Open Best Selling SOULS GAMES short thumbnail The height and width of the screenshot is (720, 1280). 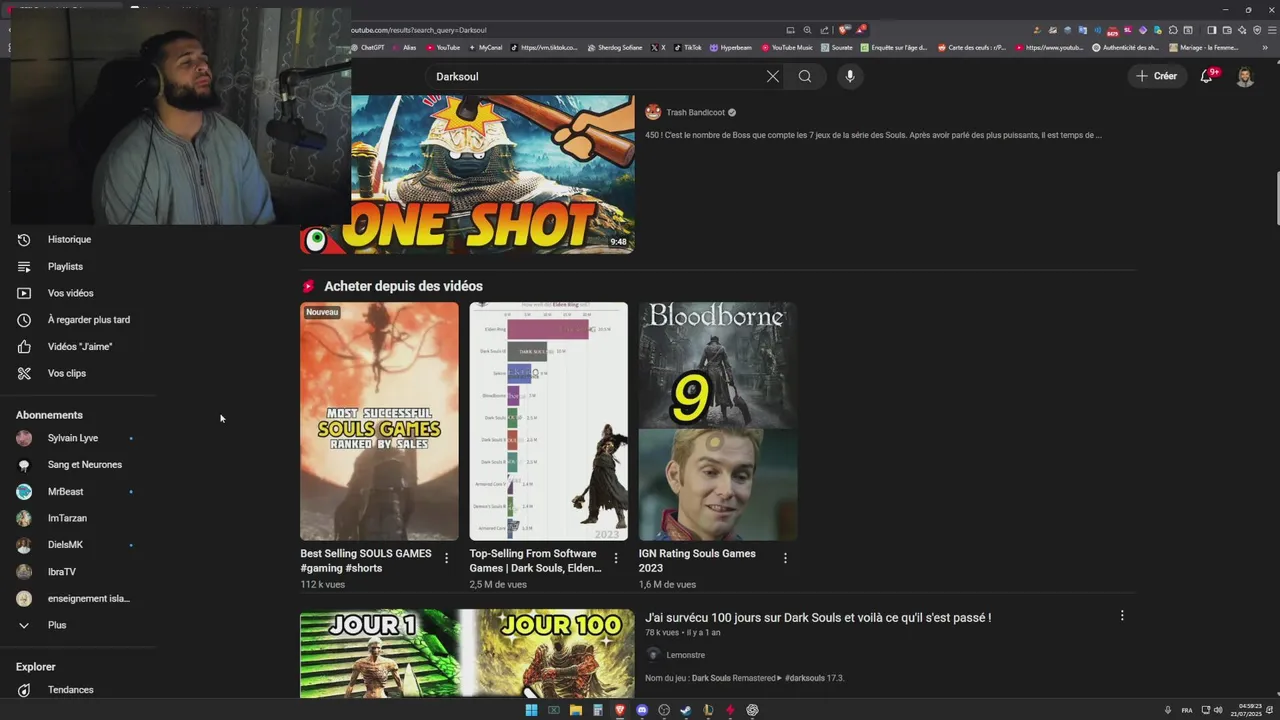[x=379, y=421]
